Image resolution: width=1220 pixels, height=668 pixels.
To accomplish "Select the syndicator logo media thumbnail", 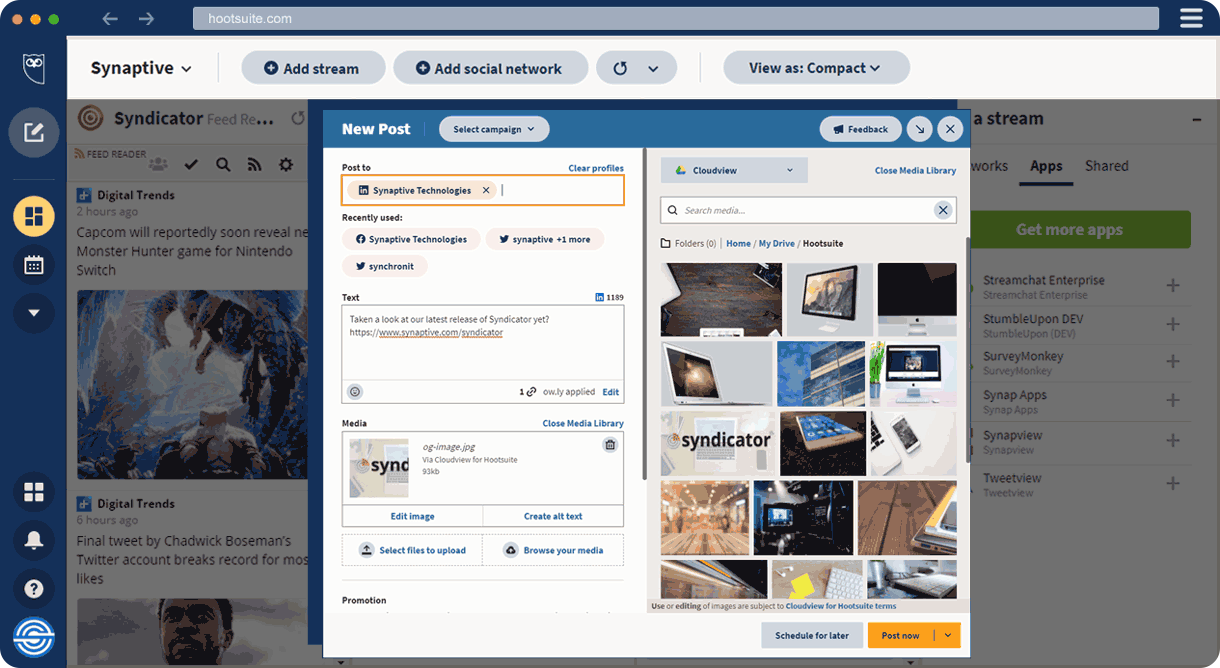I will (718, 443).
